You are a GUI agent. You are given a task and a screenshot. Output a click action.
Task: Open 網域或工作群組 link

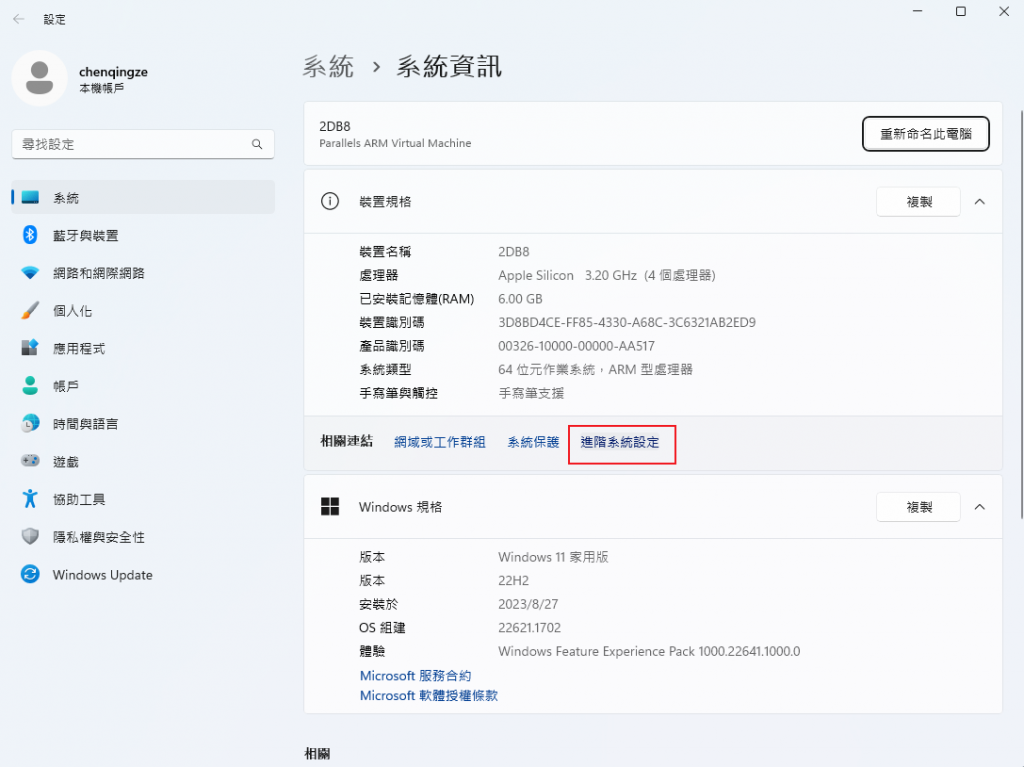pyautogui.click(x=440, y=442)
